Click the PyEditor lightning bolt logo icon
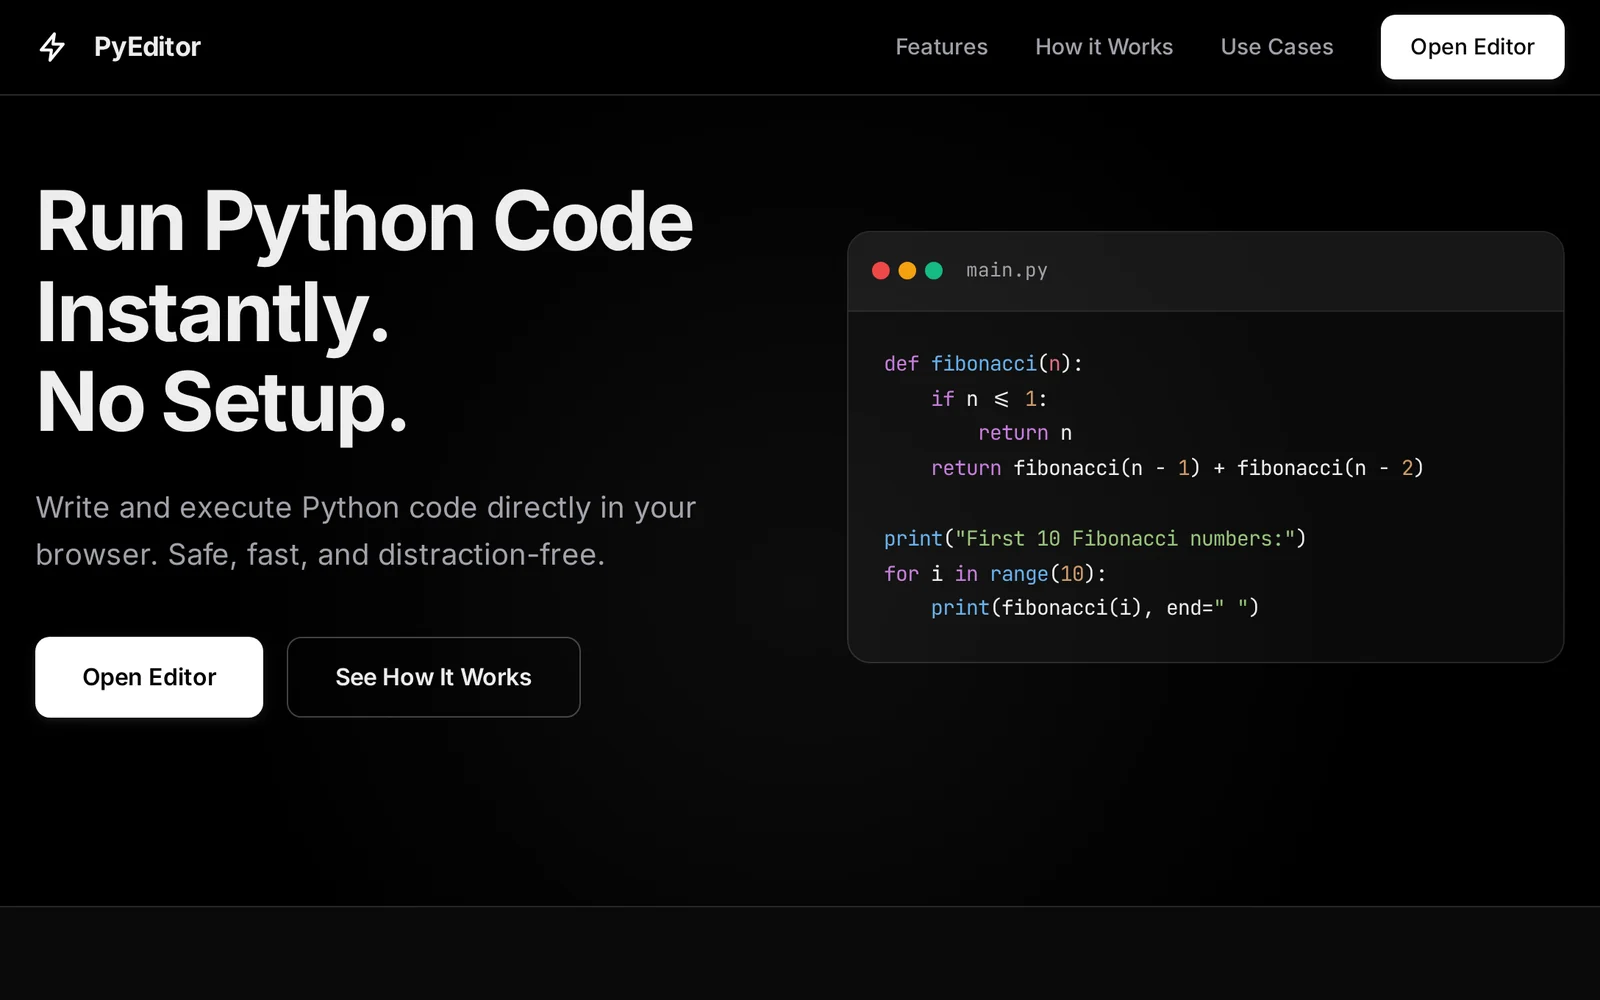The height and width of the screenshot is (1000, 1600). [52, 47]
